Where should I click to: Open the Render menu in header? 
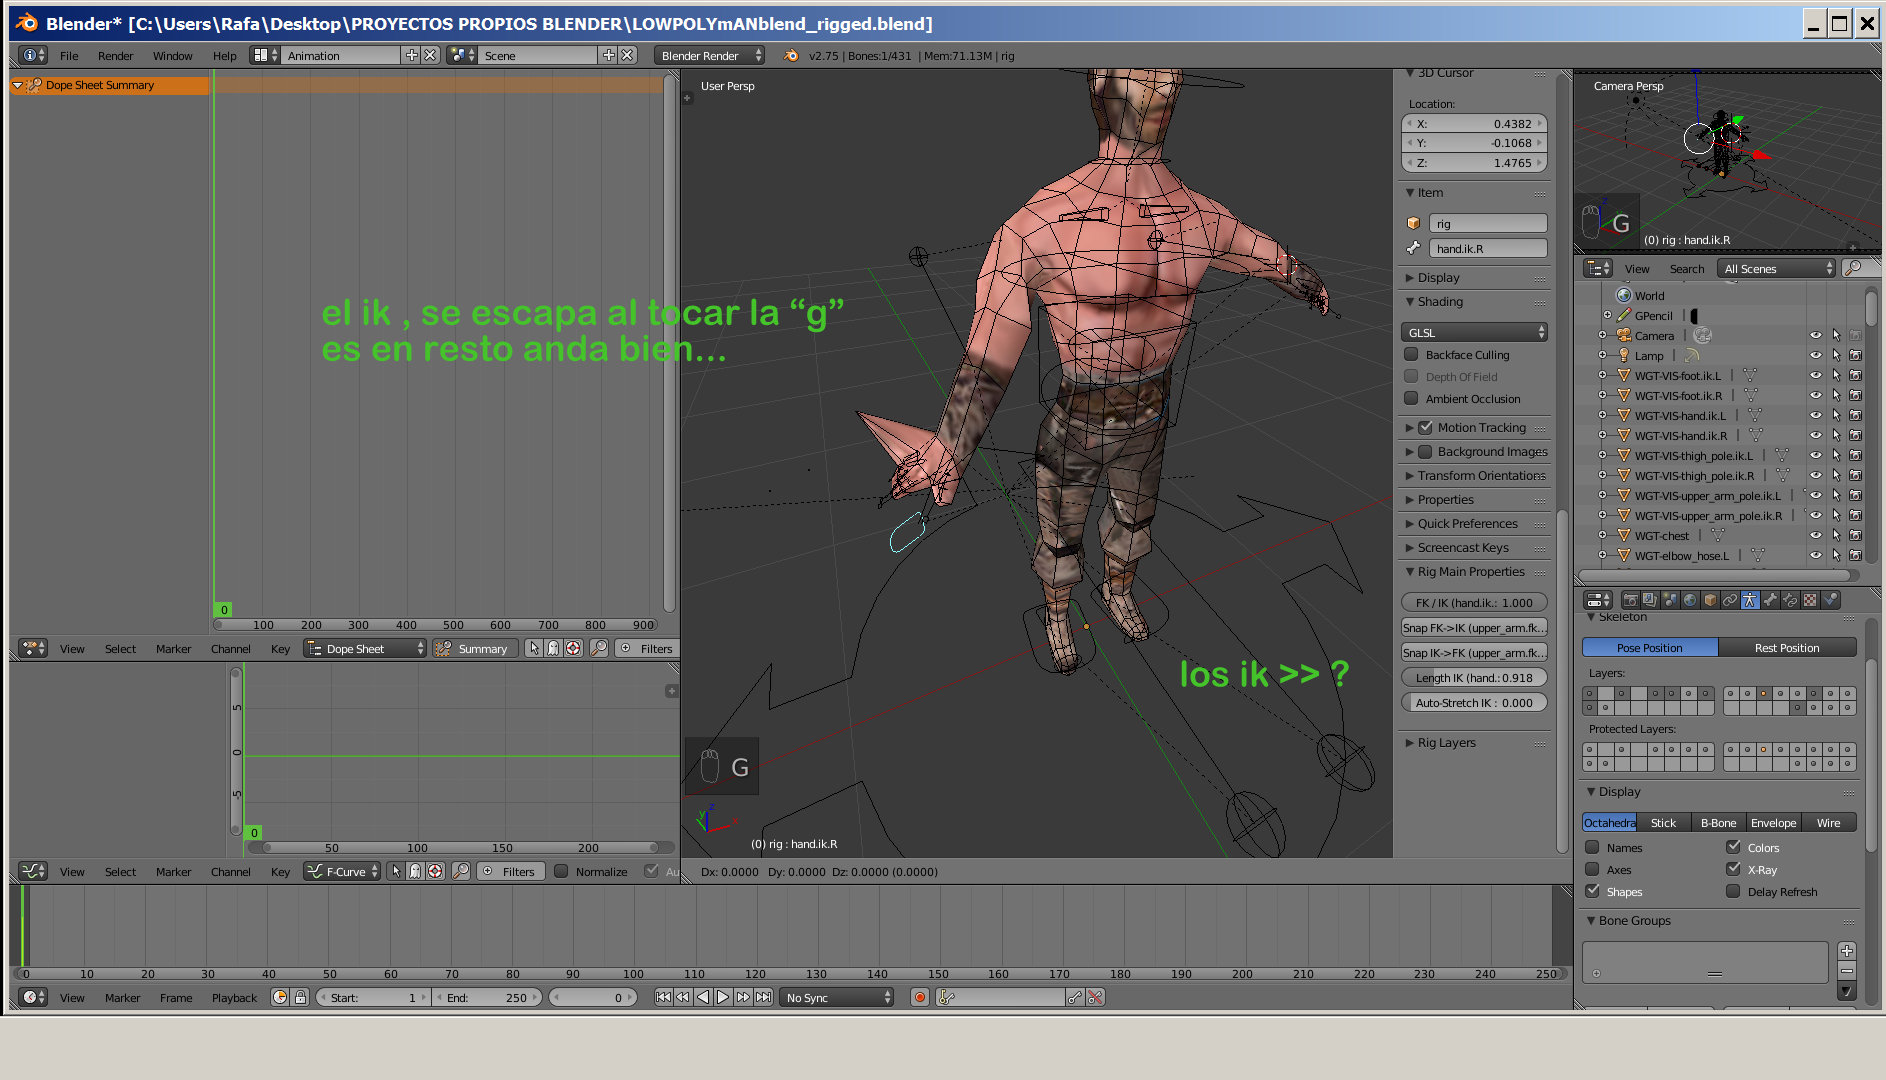[x=115, y=56]
